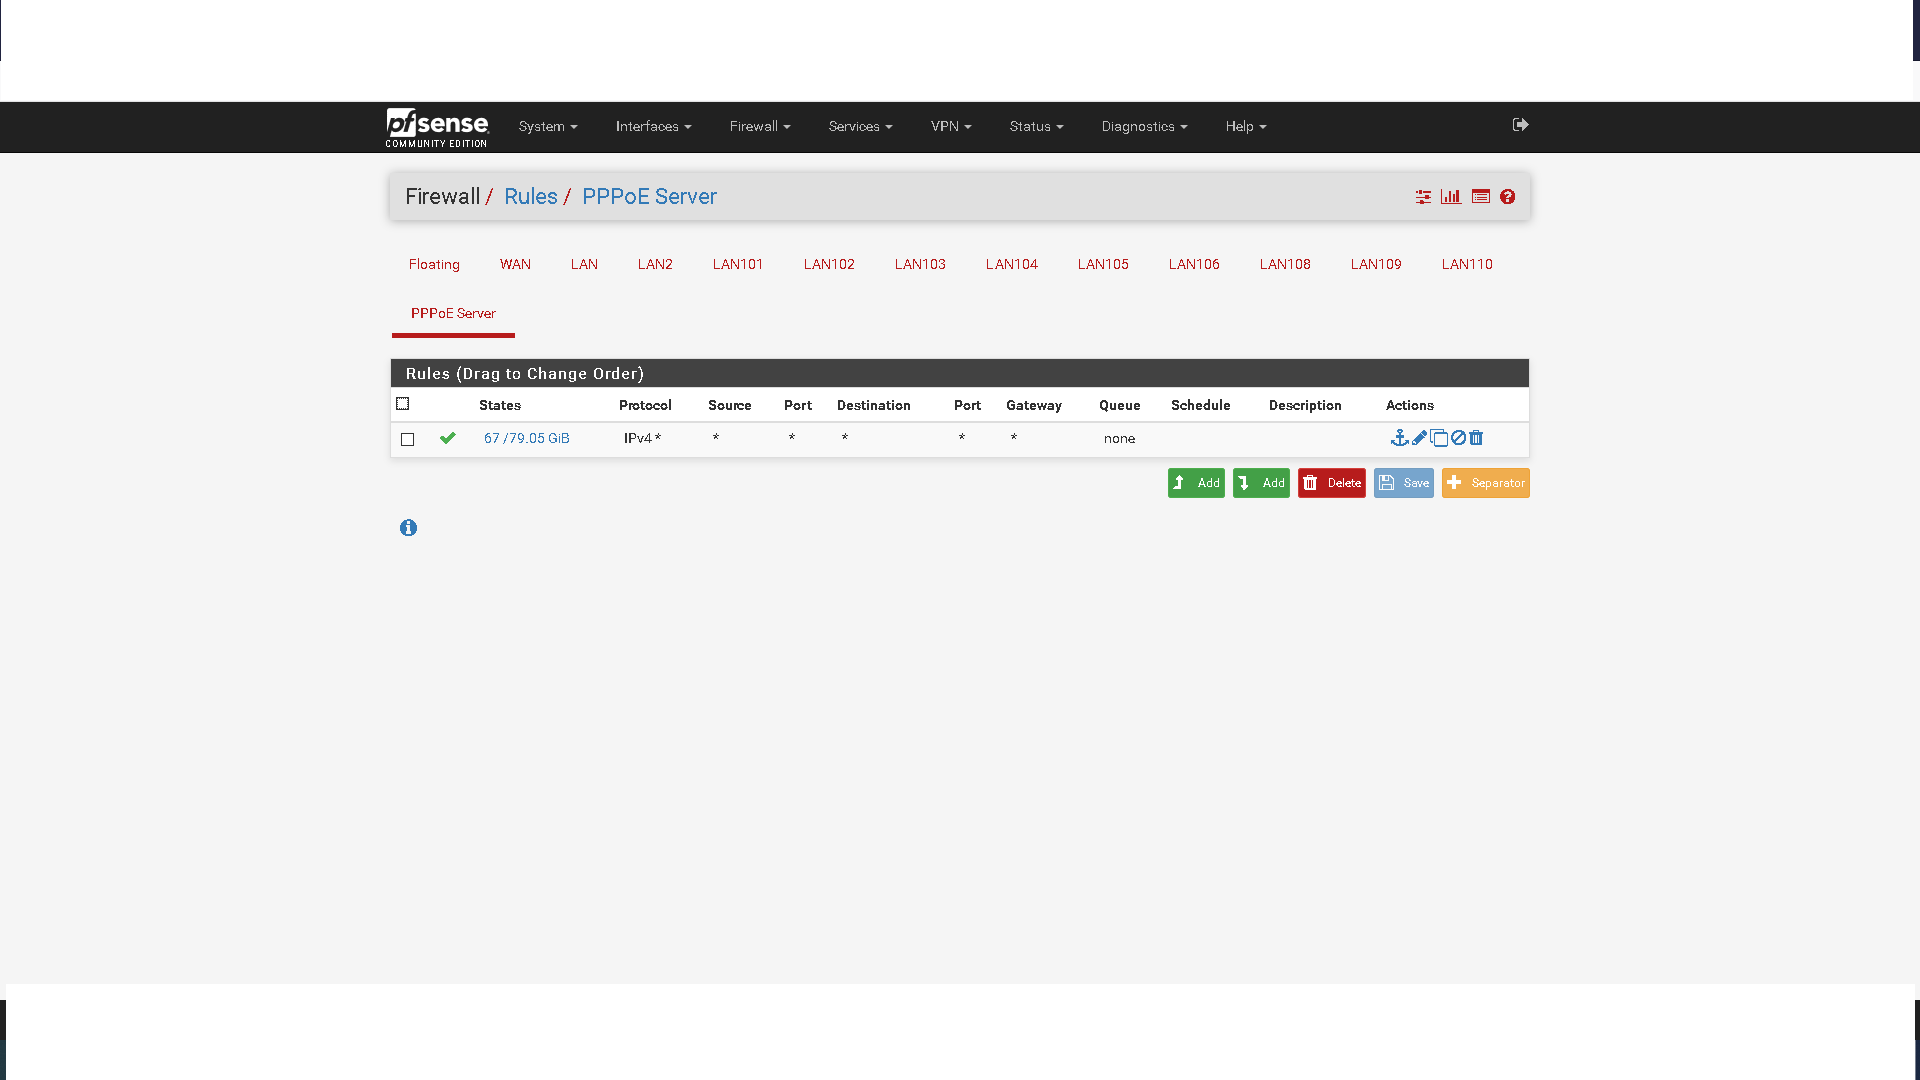This screenshot has height=1080, width=1920.
Task: Switch to the LAN102 tab
Action: coord(829,264)
